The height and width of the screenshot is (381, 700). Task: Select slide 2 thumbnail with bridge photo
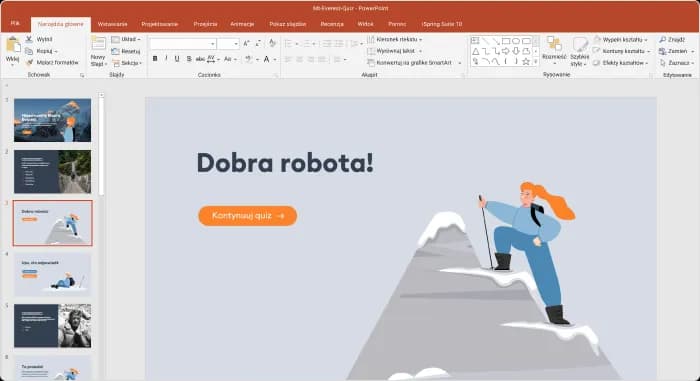[x=52, y=172]
